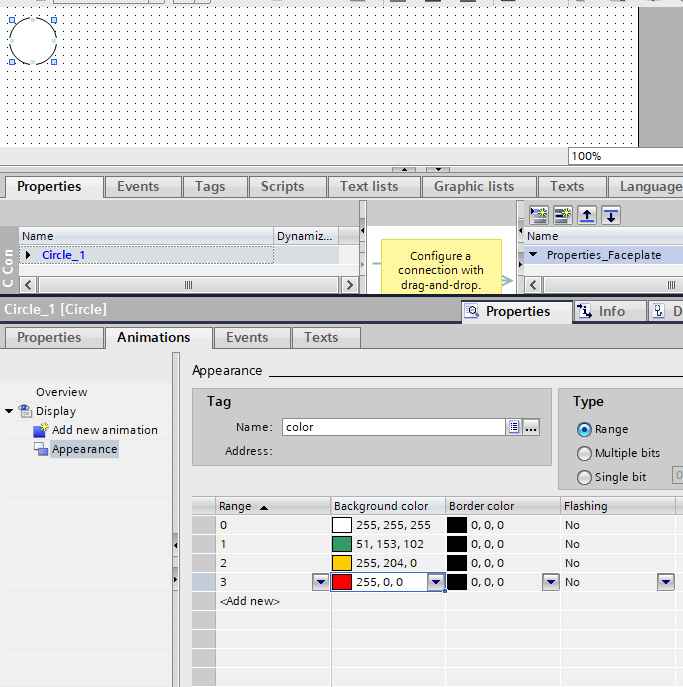The height and width of the screenshot is (687, 683).
Task: Select the Range type radio button
Action: (x=585, y=429)
